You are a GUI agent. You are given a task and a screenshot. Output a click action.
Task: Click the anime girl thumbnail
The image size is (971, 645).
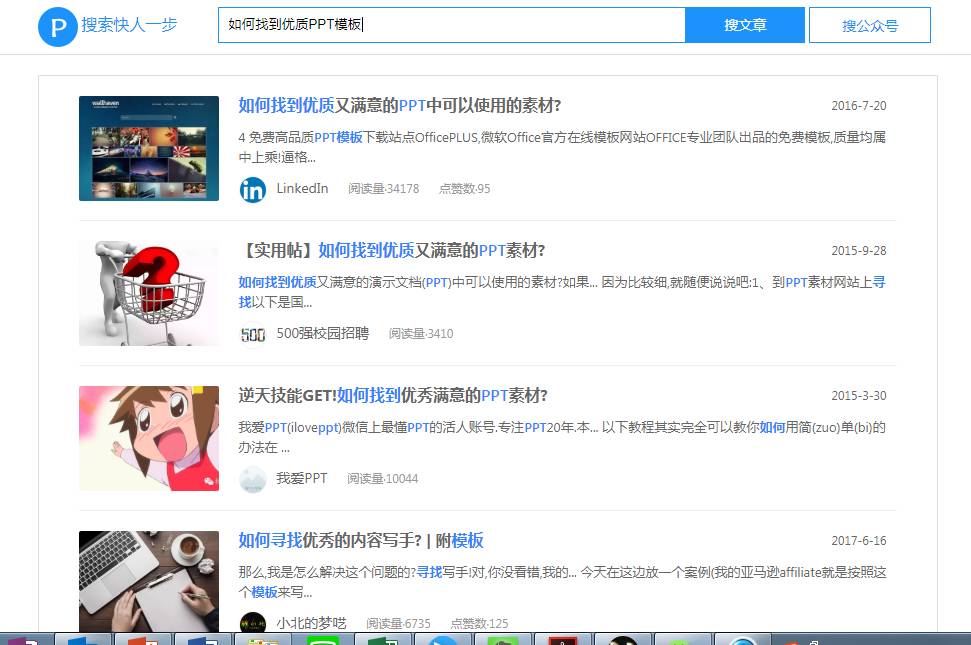pos(148,438)
